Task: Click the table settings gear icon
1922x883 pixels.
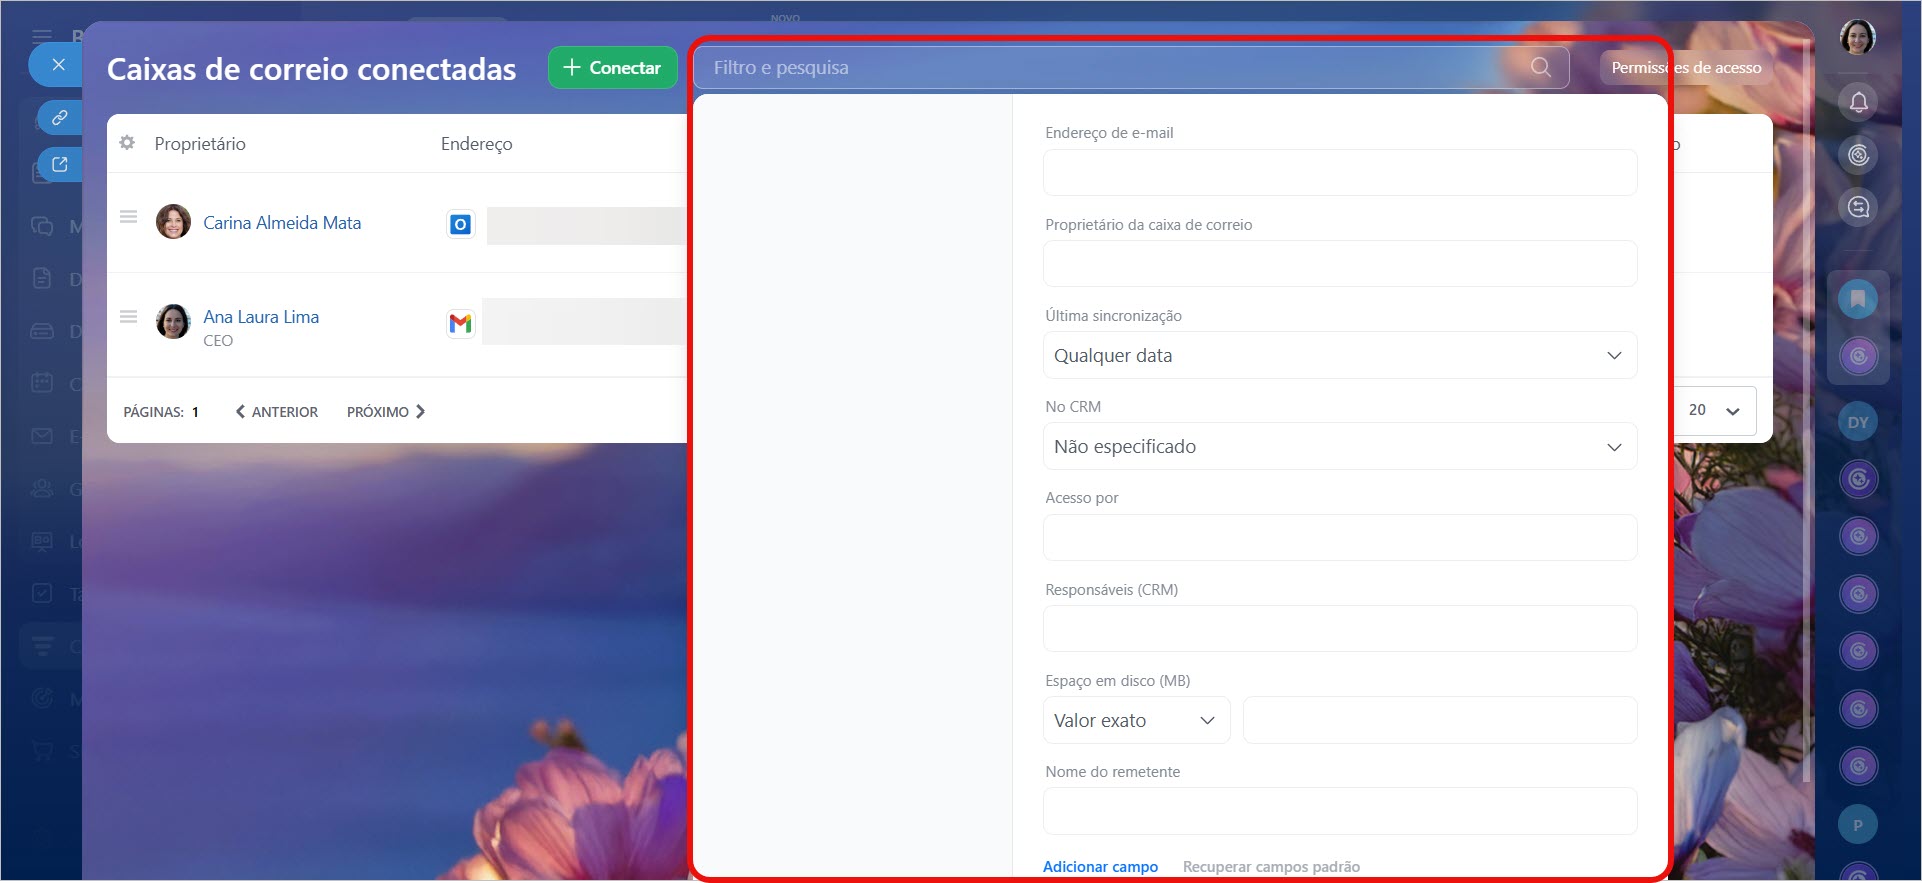Action: (x=127, y=143)
